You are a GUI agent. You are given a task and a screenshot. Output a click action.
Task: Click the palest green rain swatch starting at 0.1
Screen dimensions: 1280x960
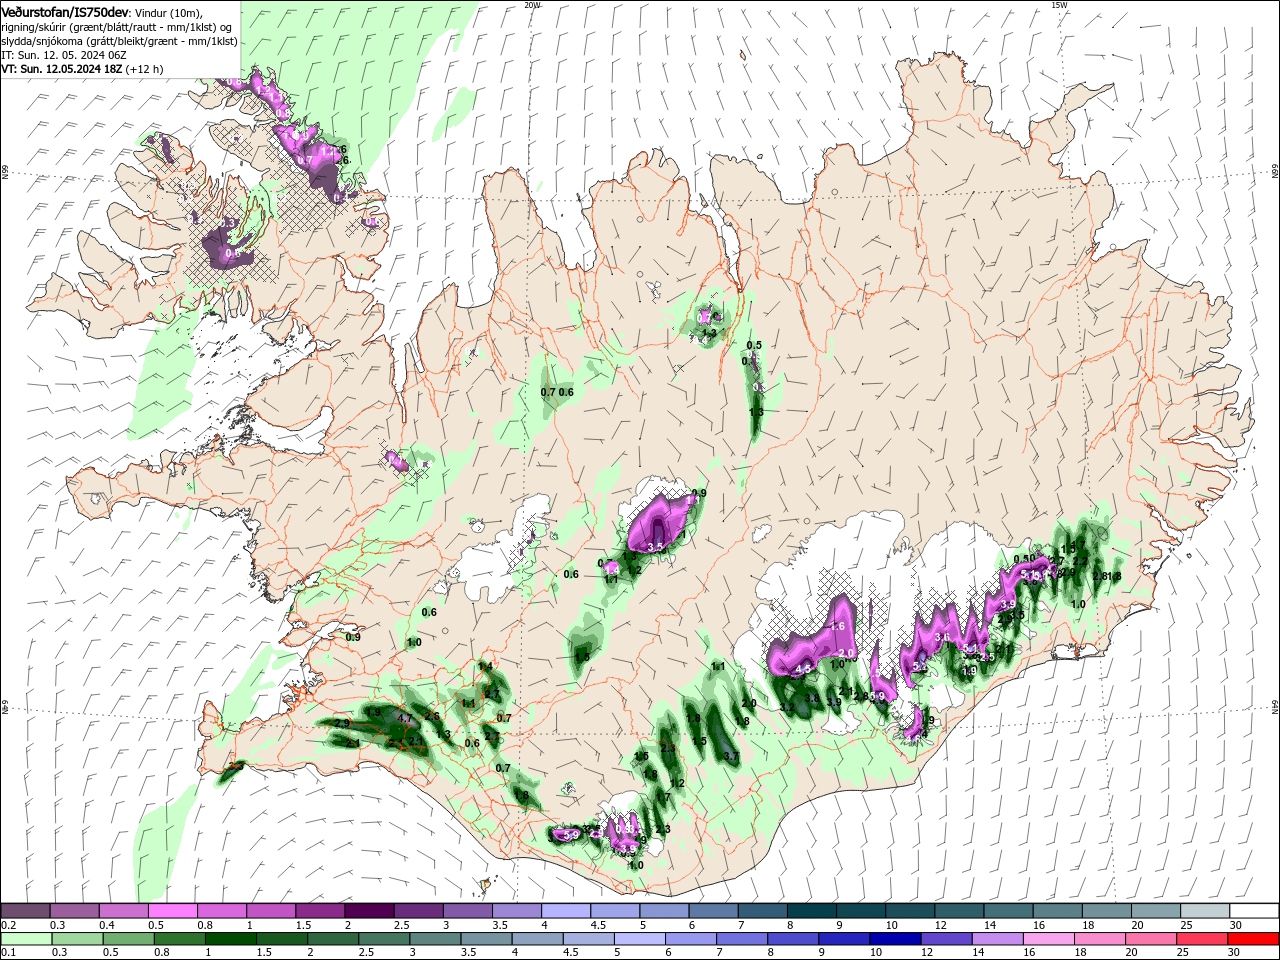pos(26,938)
